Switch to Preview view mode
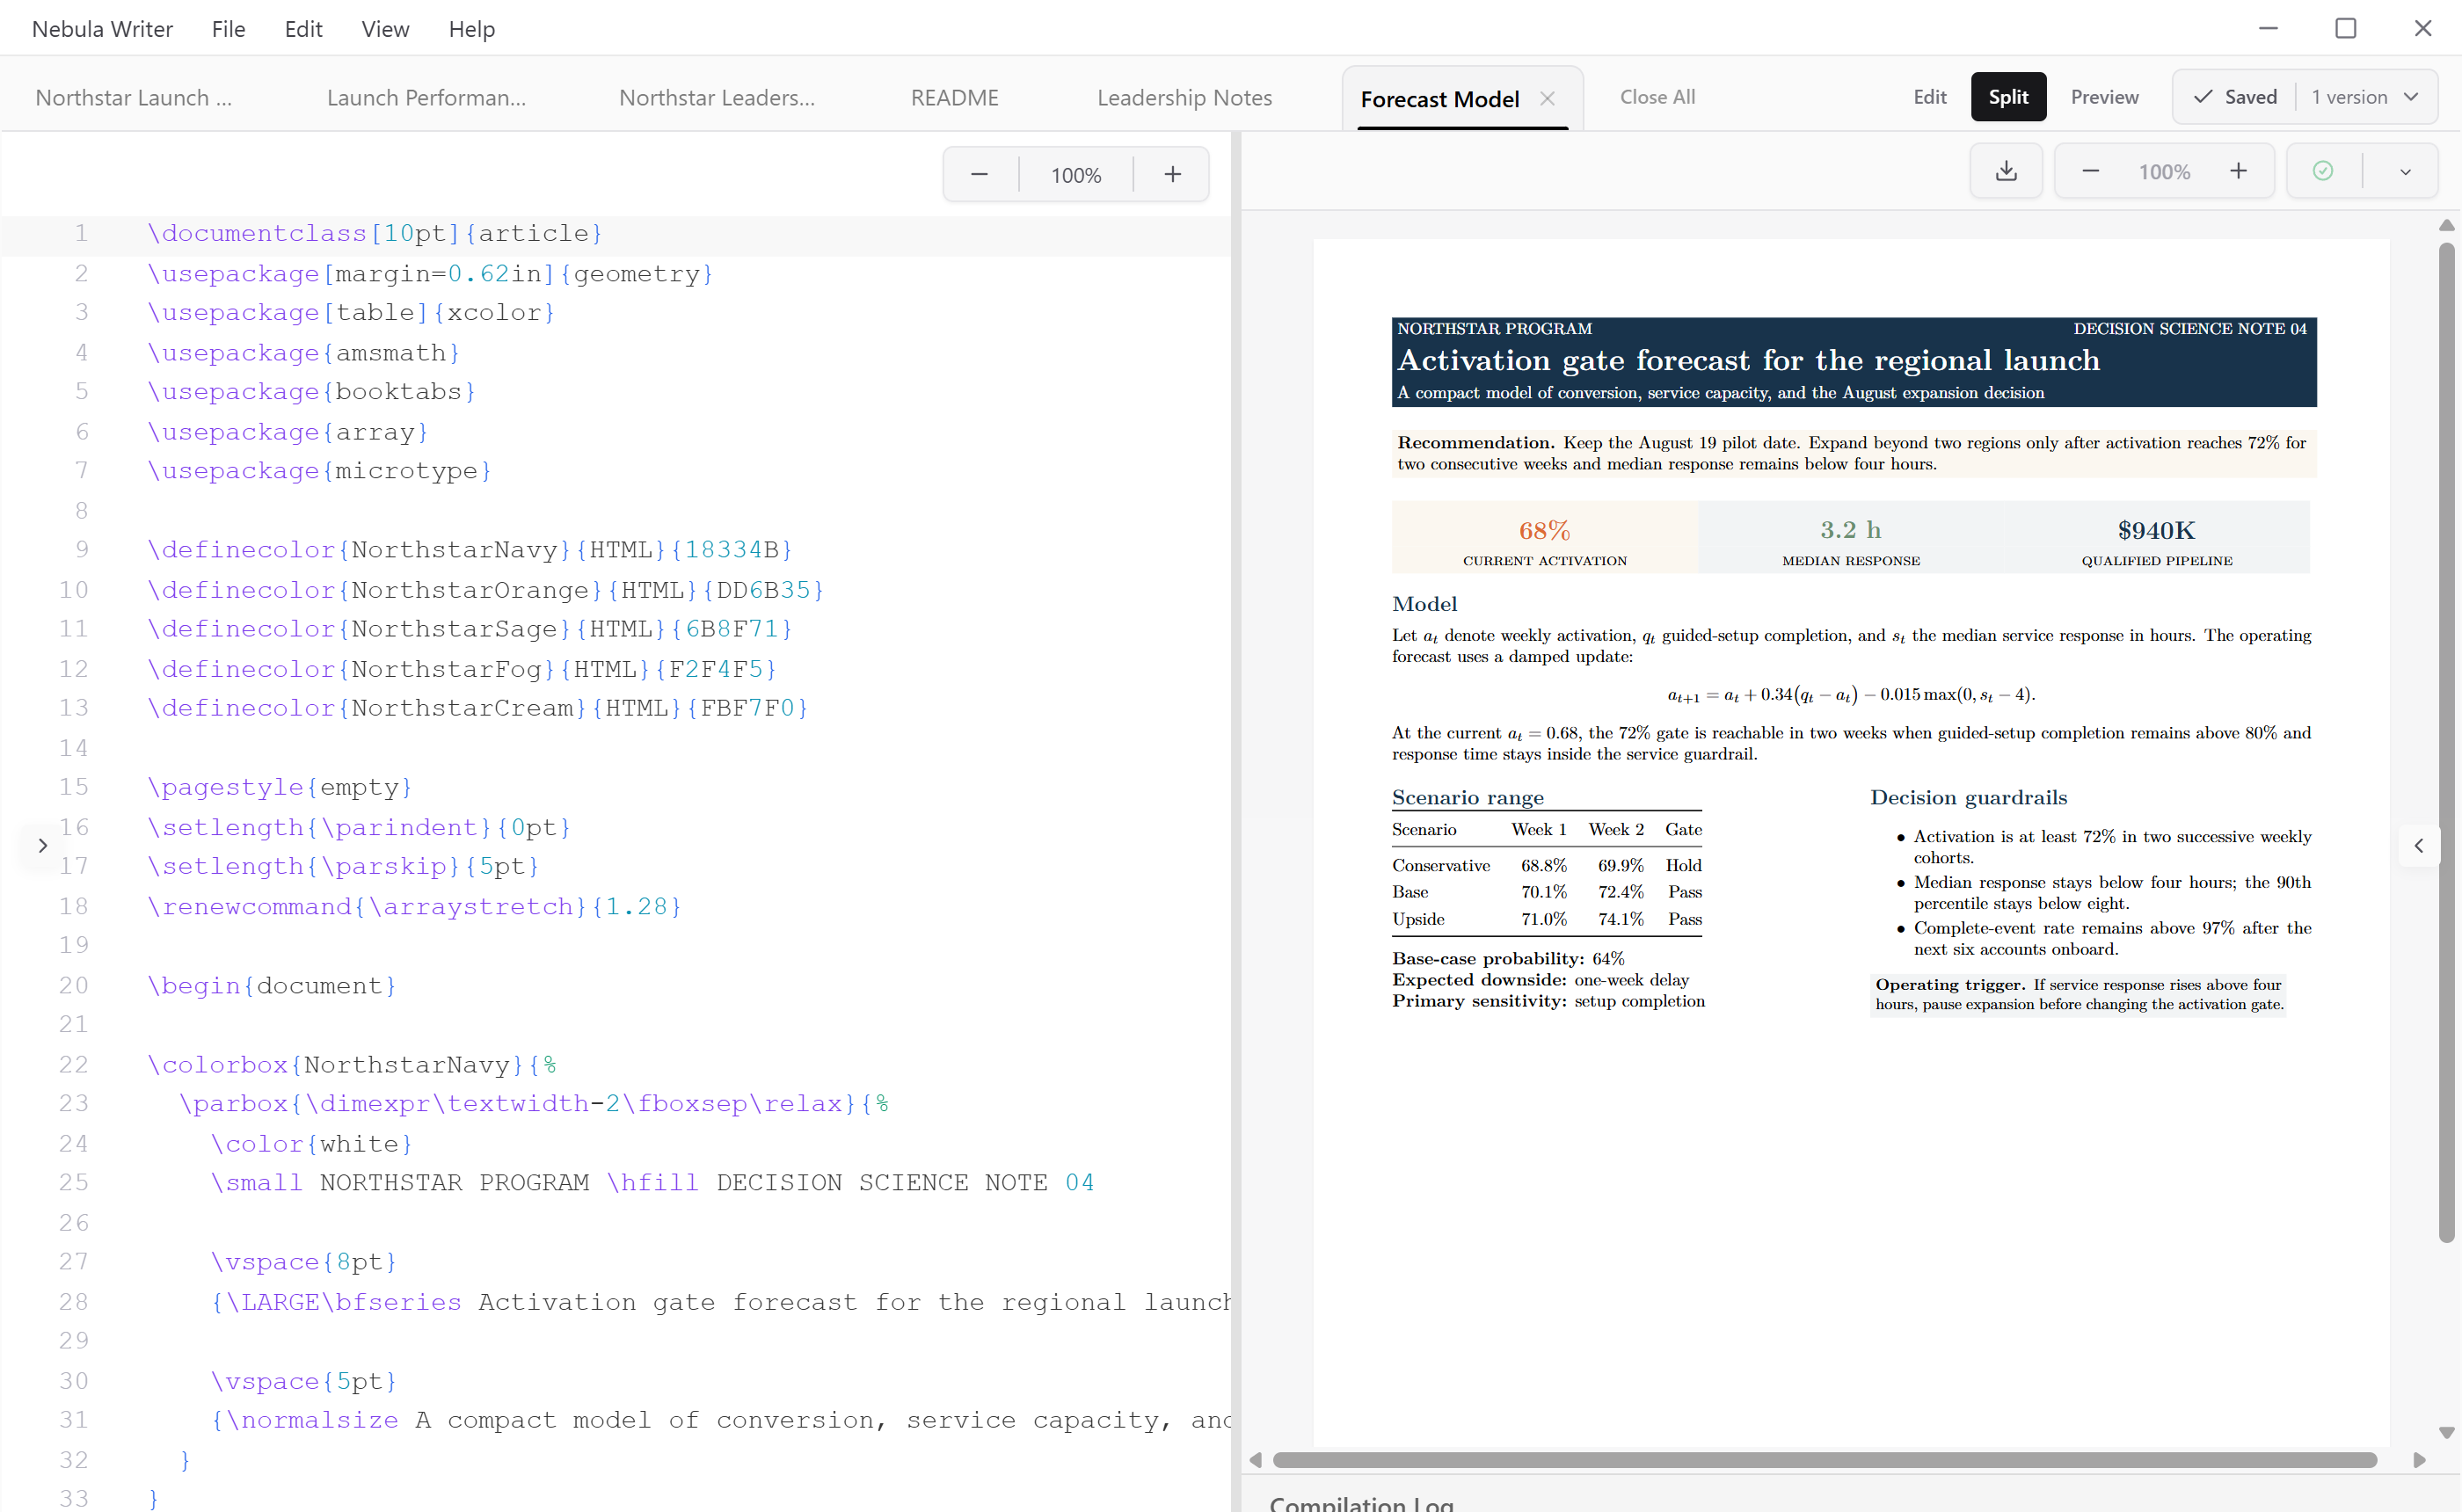Screen dimensions: 2462x1512 coord(2104,97)
